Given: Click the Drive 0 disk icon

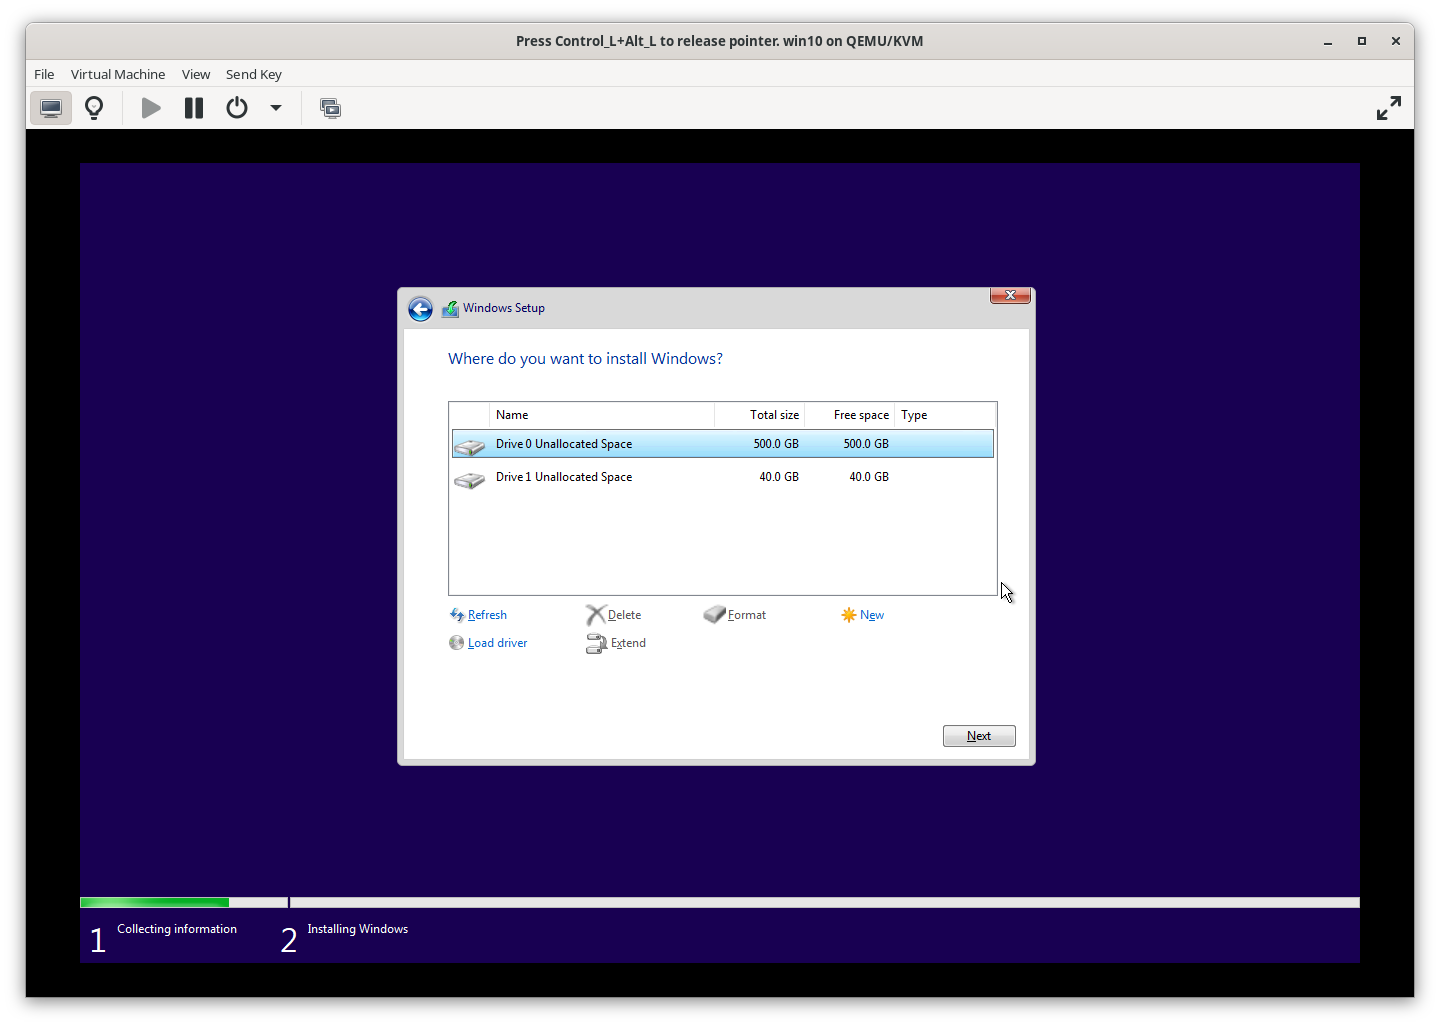Looking at the screenshot, I should (x=469, y=446).
